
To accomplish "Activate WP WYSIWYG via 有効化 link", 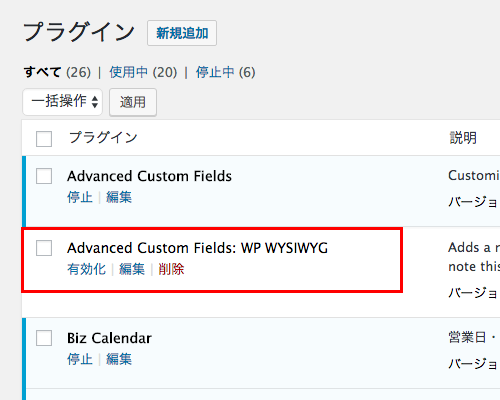I will point(86,269).
